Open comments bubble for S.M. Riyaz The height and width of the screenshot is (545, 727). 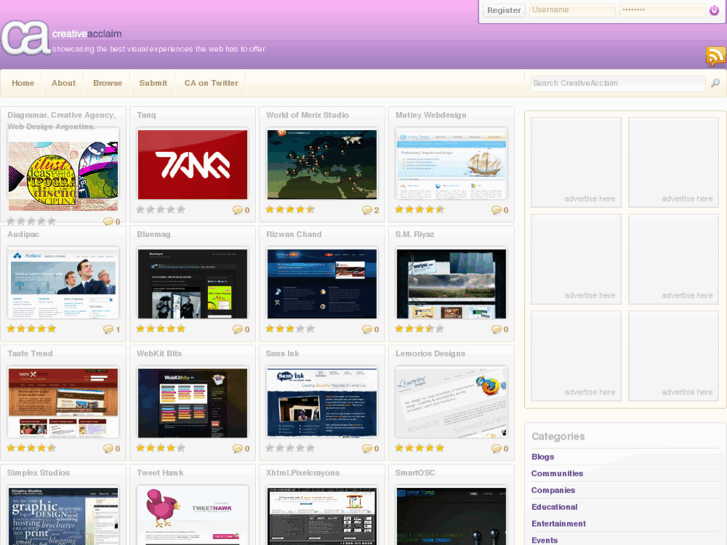pyautogui.click(x=496, y=329)
